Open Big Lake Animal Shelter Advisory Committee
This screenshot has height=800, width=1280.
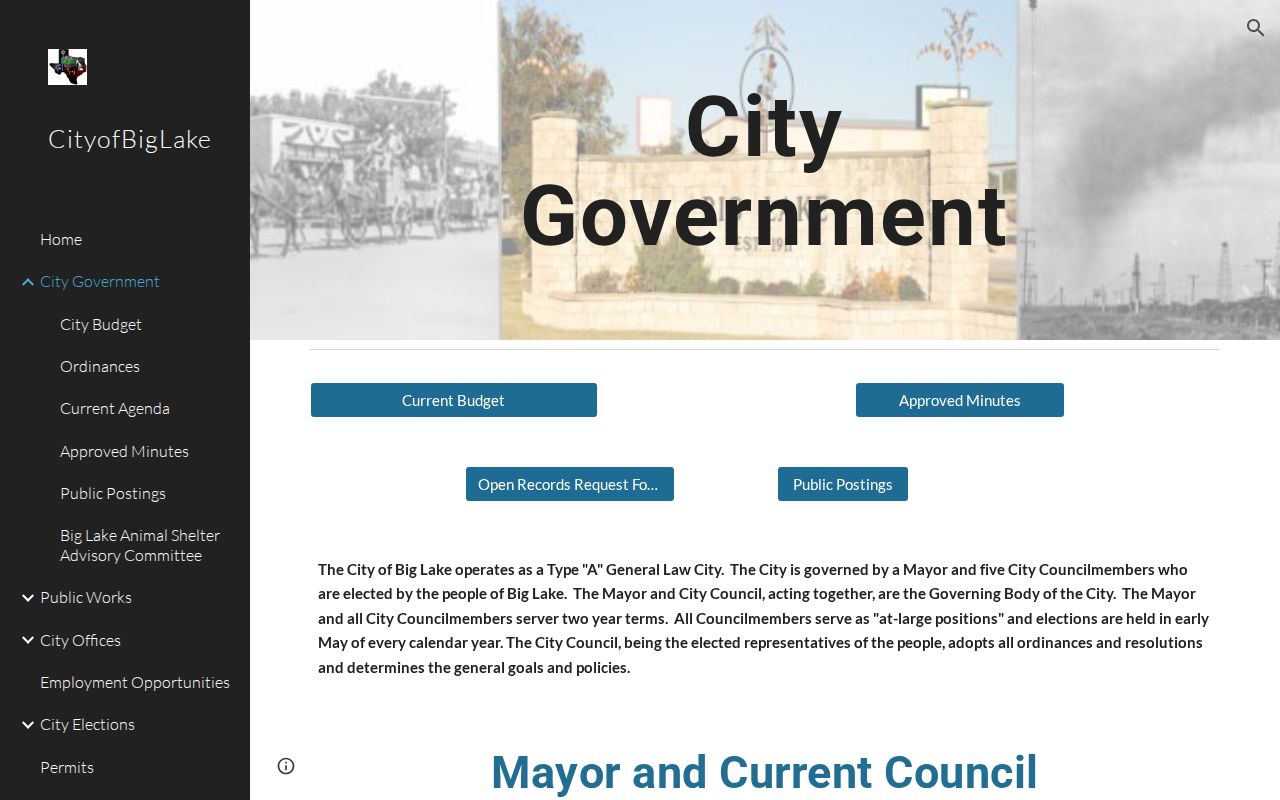point(140,545)
